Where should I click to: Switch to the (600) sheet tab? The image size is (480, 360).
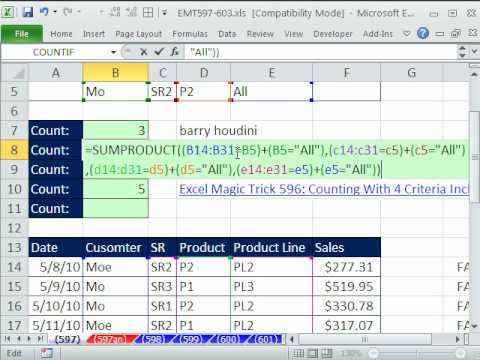tap(228, 339)
